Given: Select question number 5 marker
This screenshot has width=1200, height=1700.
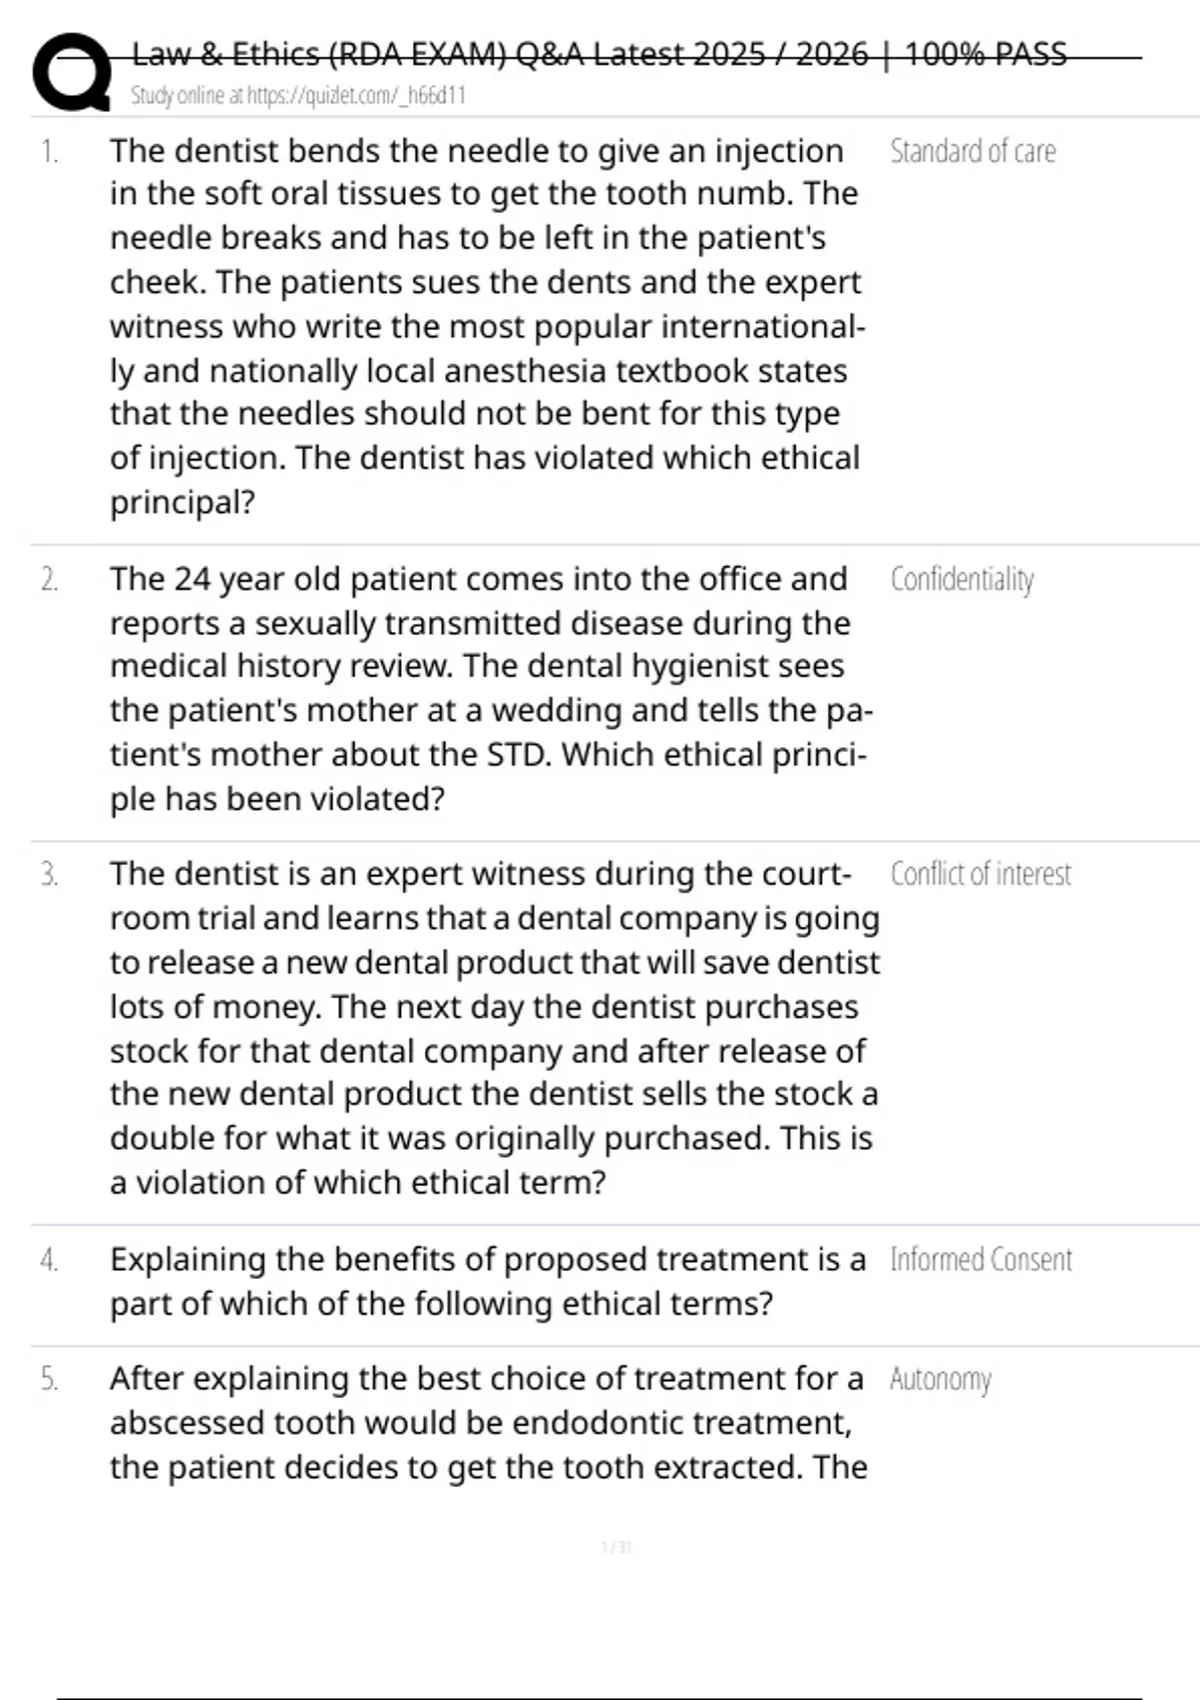Looking at the screenshot, I should coord(49,1380).
